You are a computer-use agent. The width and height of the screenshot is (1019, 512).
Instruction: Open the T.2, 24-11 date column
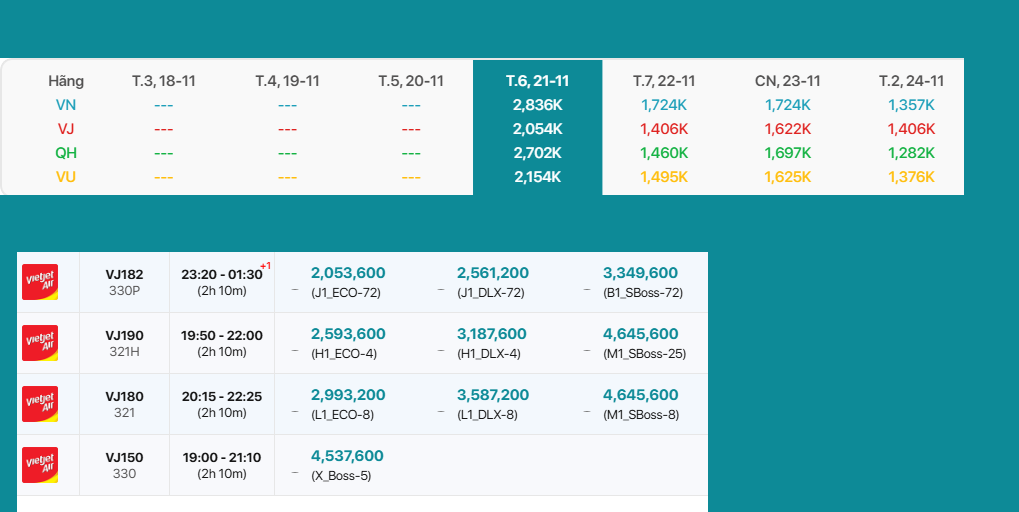pyautogui.click(x=911, y=81)
